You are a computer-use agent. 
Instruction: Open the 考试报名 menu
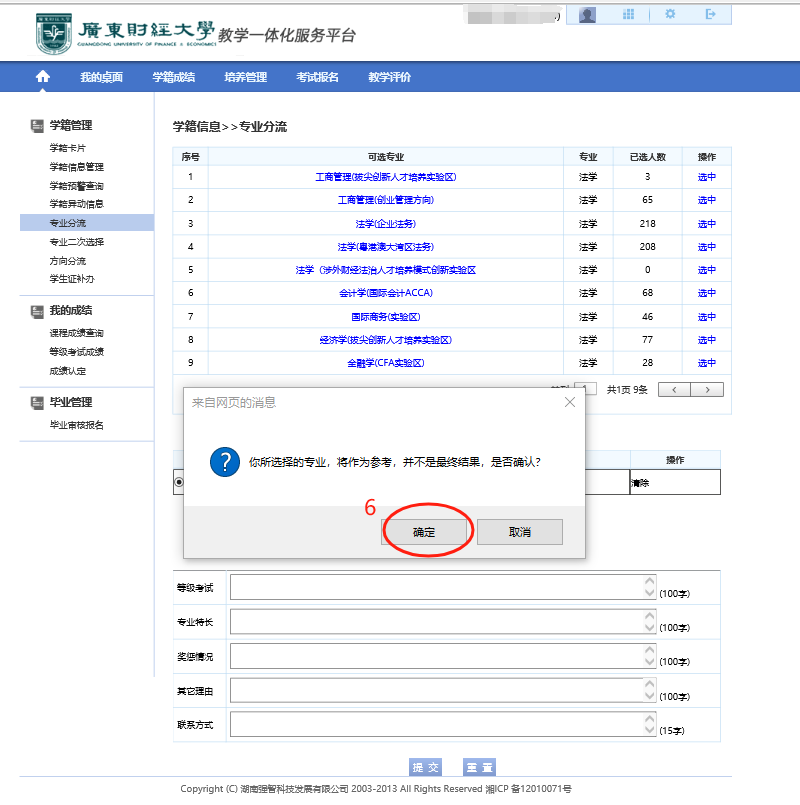(317, 77)
